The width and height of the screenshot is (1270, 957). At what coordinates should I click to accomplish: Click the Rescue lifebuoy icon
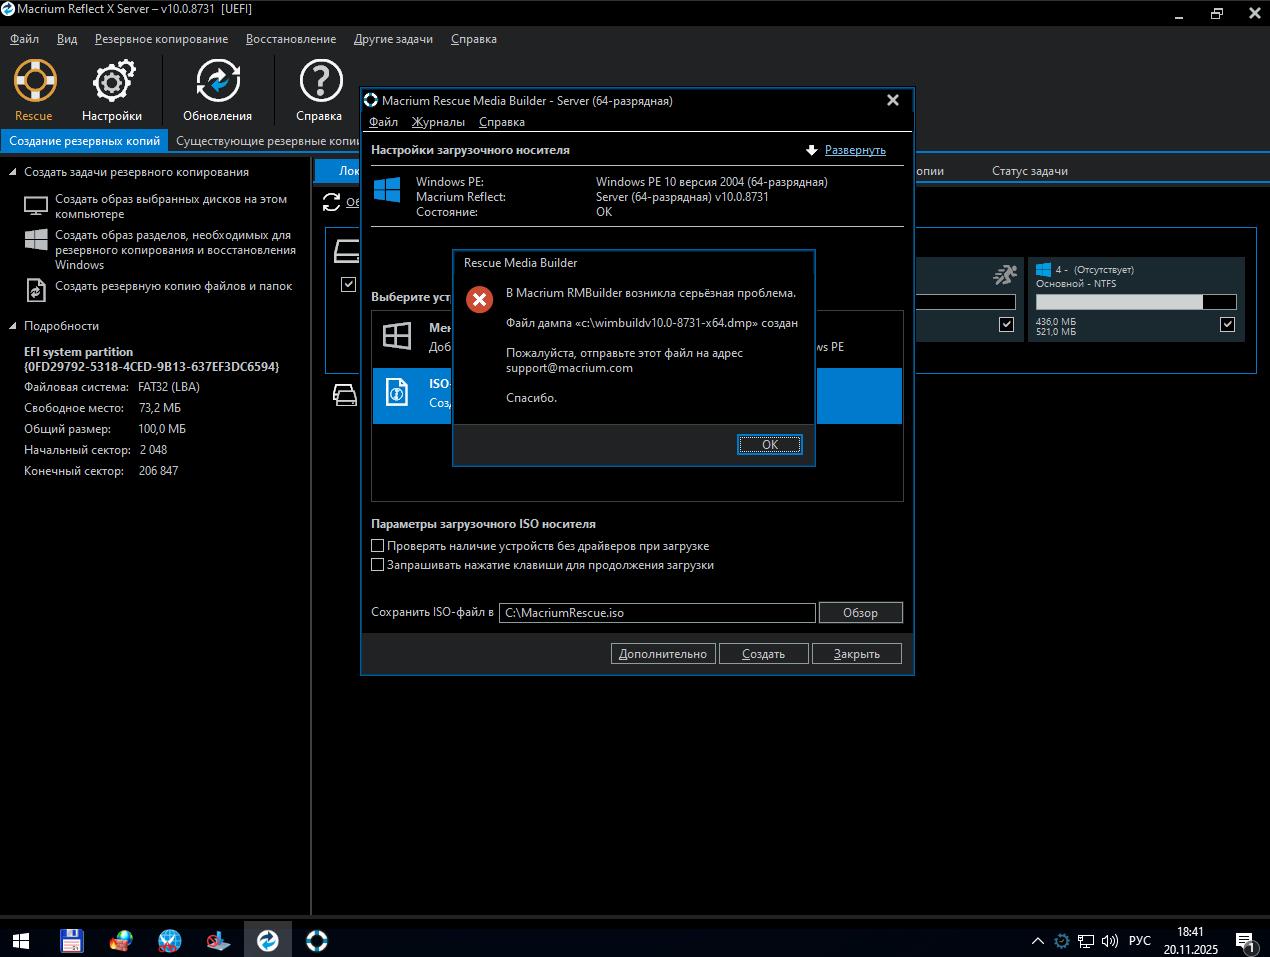[x=35, y=82]
